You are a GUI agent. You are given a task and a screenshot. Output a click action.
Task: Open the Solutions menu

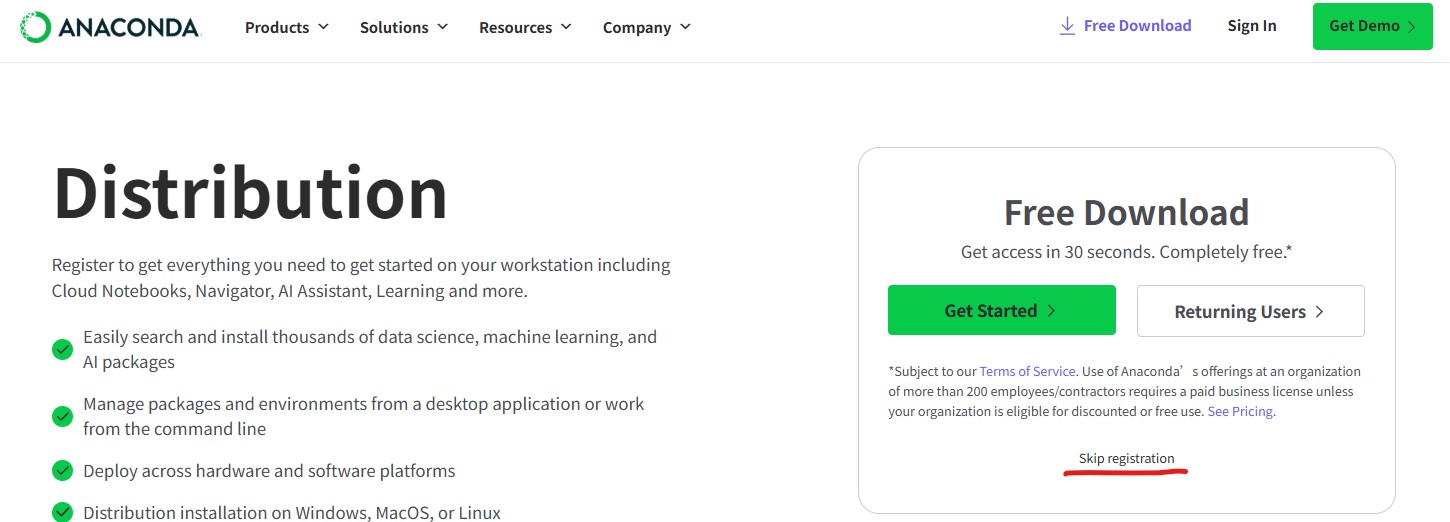click(404, 27)
